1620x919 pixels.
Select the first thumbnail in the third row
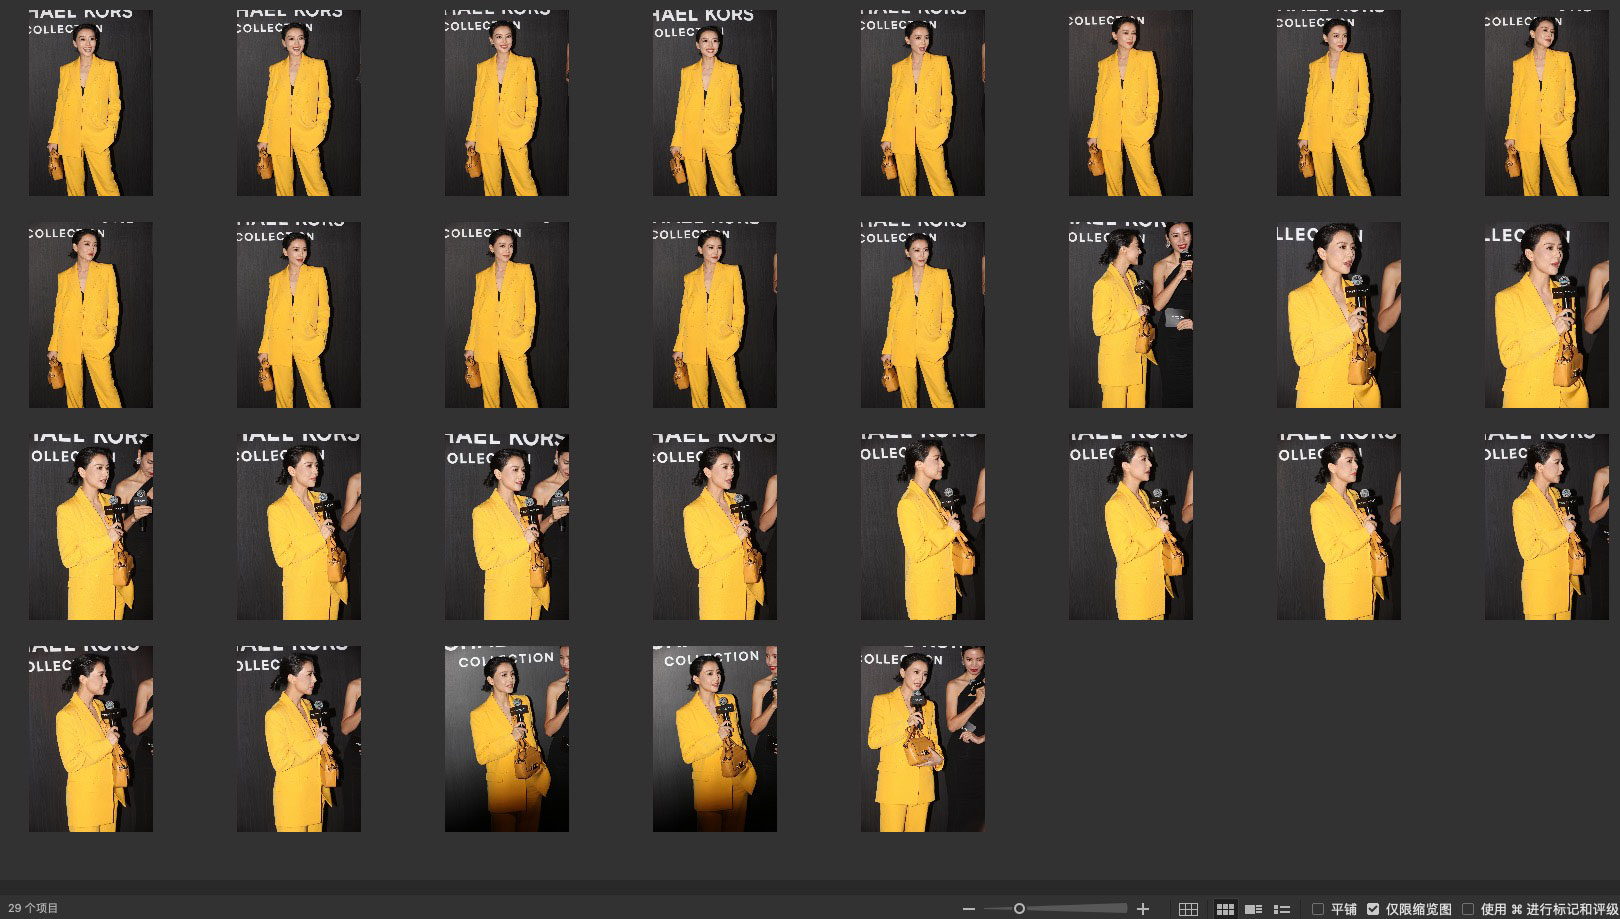click(x=91, y=527)
